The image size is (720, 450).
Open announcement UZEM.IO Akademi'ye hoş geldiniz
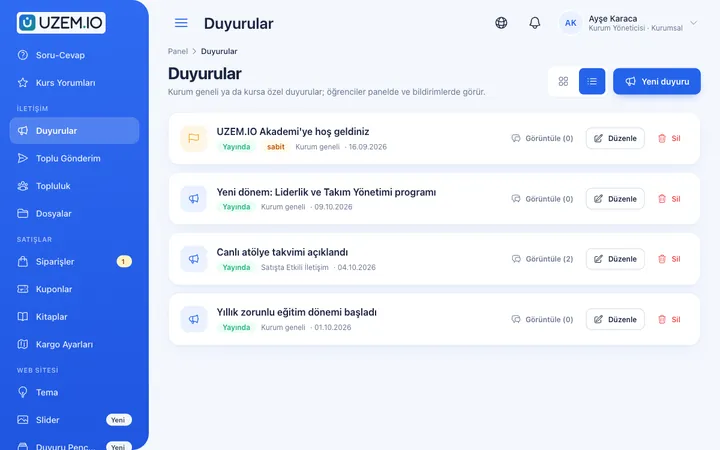(293, 132)
